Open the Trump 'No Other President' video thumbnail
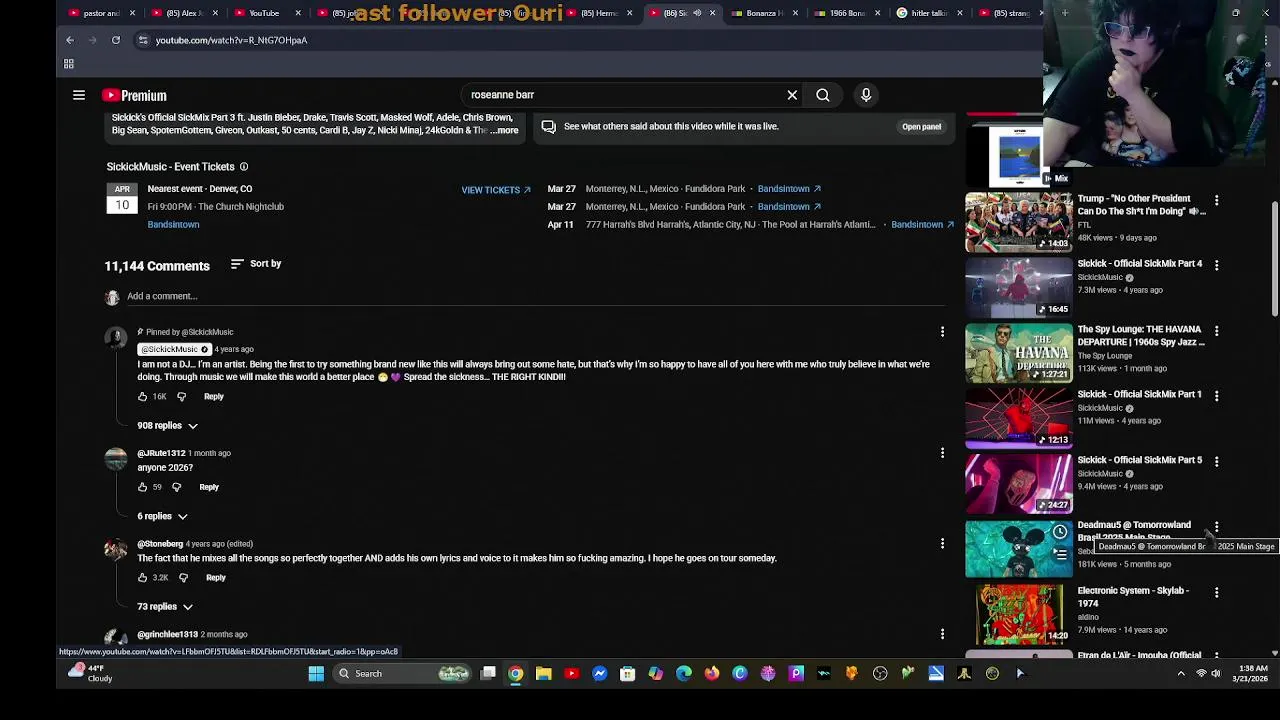 [x=1018, y=222]
